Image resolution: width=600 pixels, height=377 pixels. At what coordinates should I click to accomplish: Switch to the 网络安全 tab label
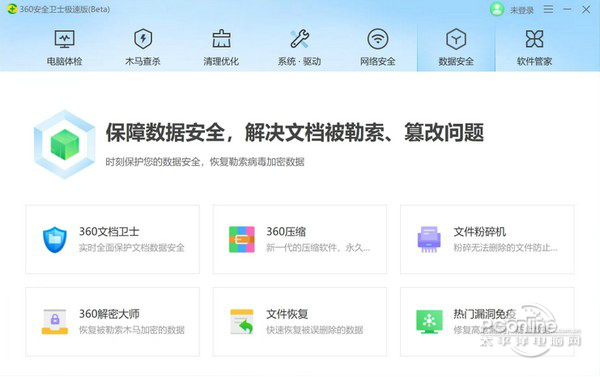coord(378,61)
